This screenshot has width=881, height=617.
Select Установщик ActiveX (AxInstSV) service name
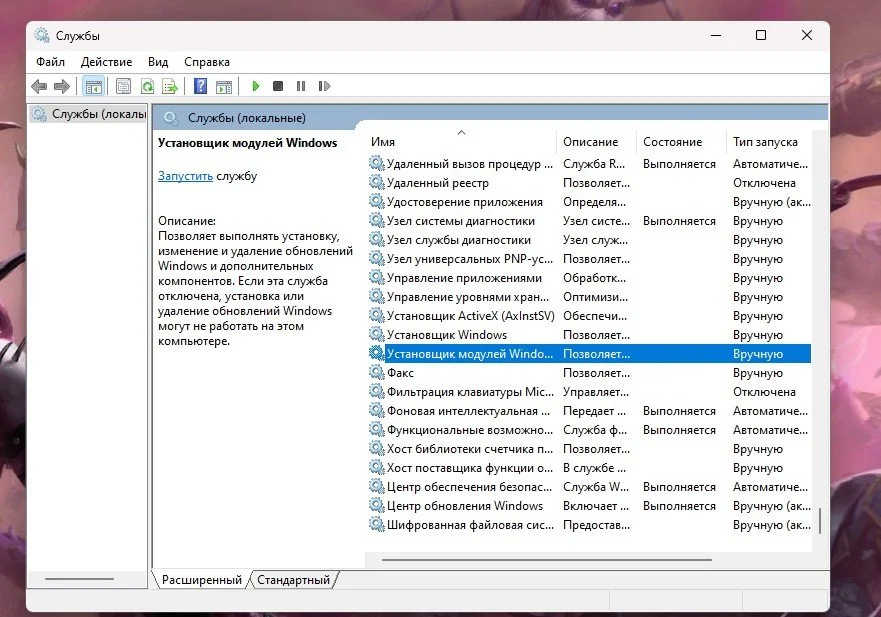(x=470, y=316)
